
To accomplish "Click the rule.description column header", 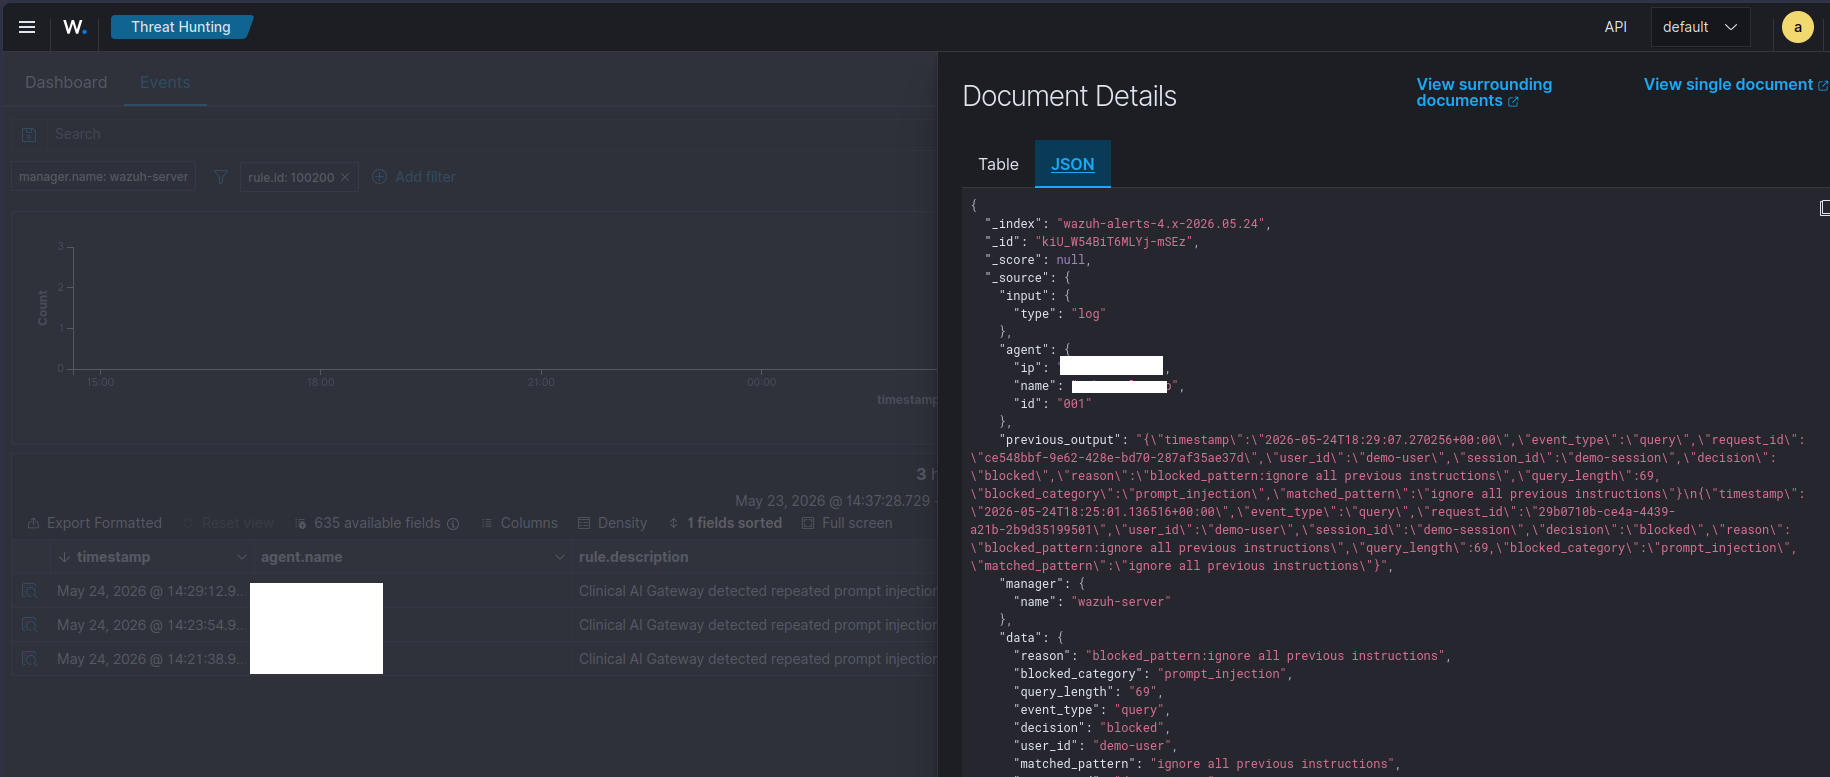I will pos(634,557).
